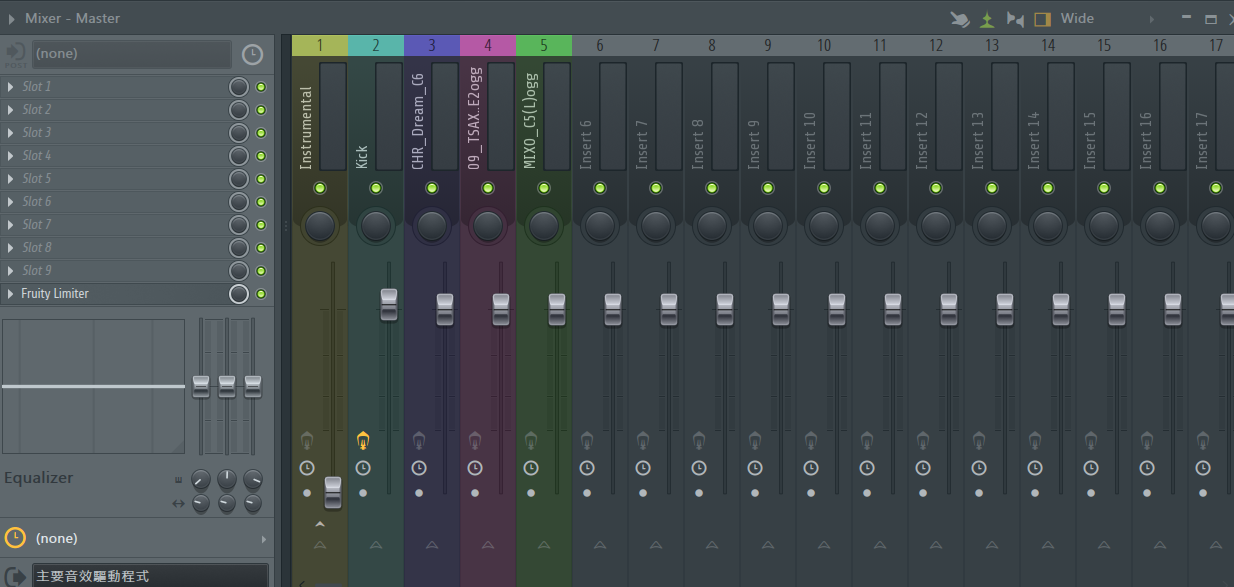1234x587 pixels.
Task: Click the latency clock icon on Insert 6
Action: click(x=587, y=468)
